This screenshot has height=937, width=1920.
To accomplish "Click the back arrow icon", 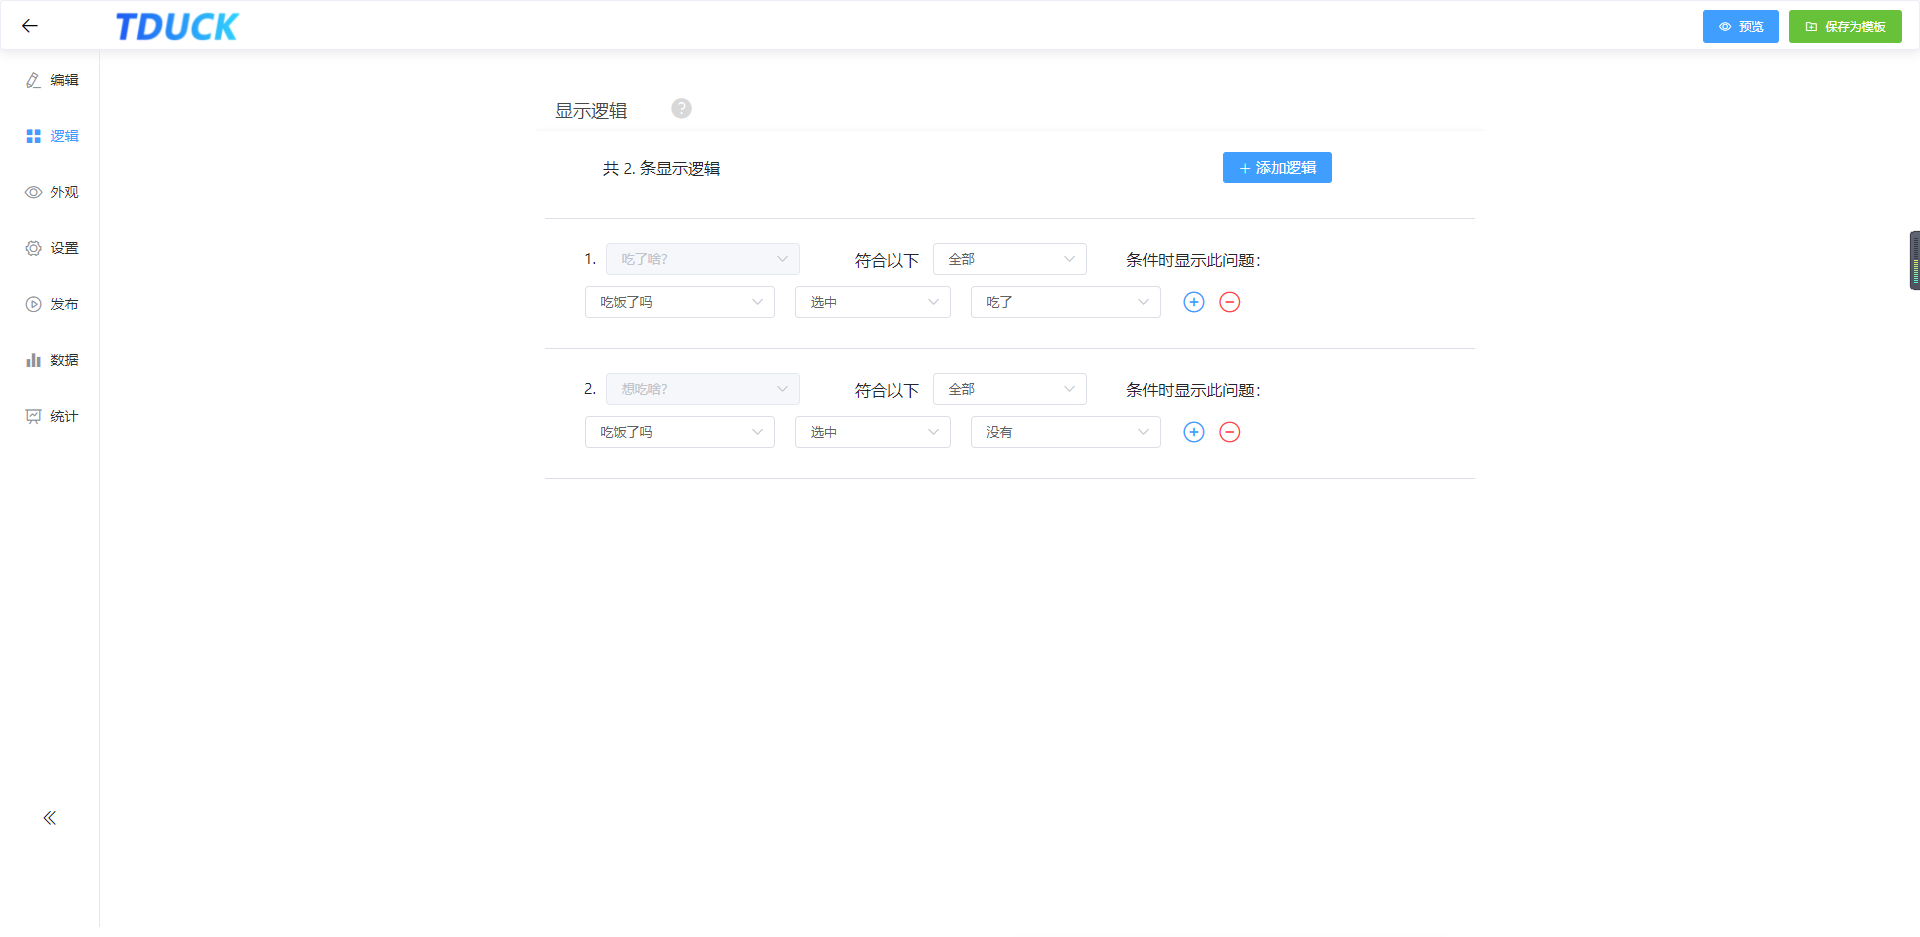I will point(30,26).
